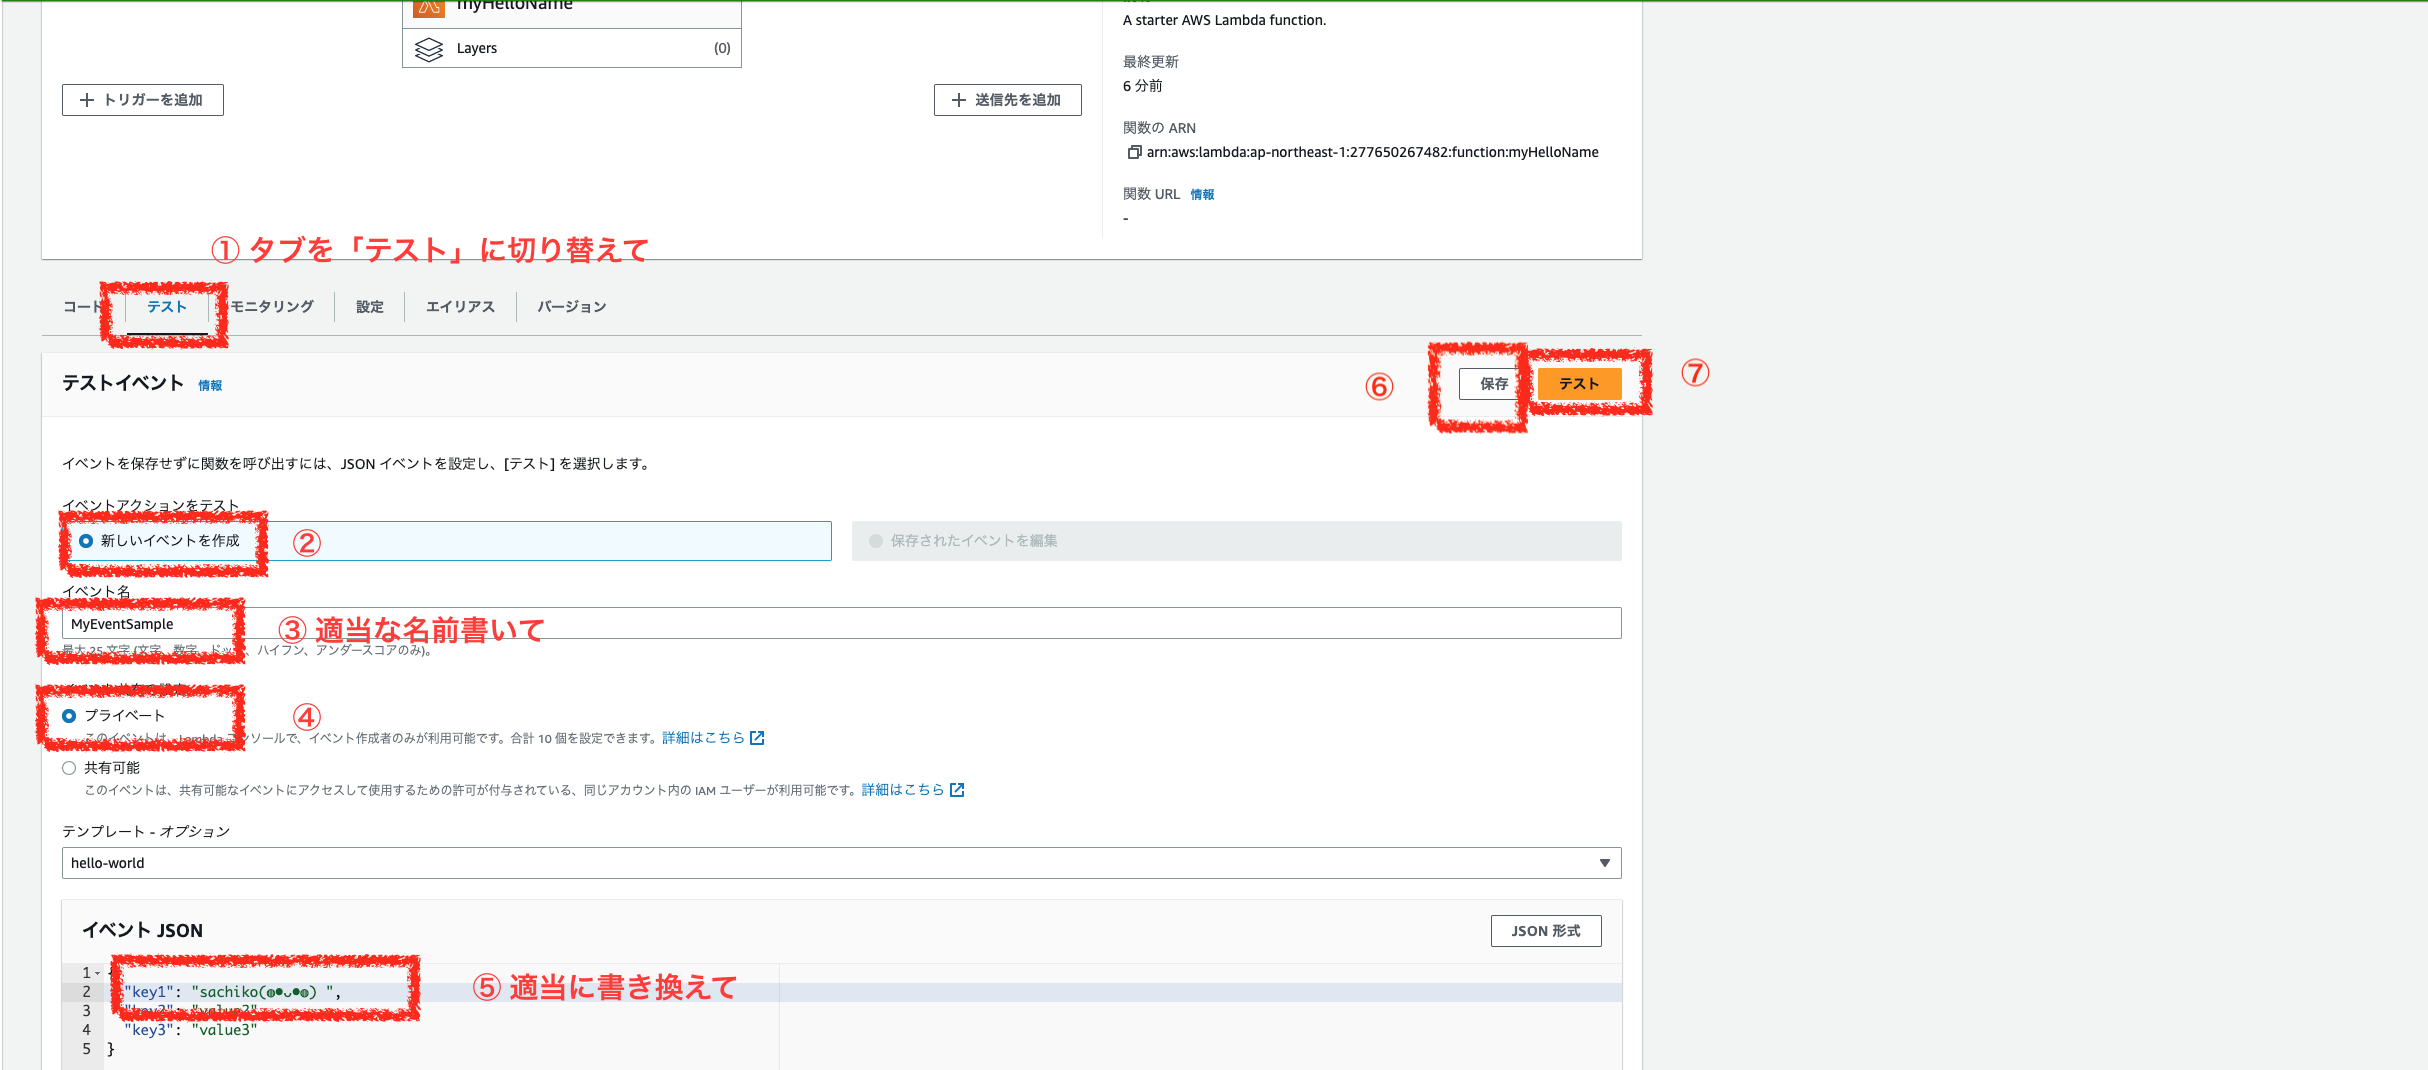This screenshot has width=2428, height=1070.
Task: Save the test event with 保存
Action: (1490, 384)
